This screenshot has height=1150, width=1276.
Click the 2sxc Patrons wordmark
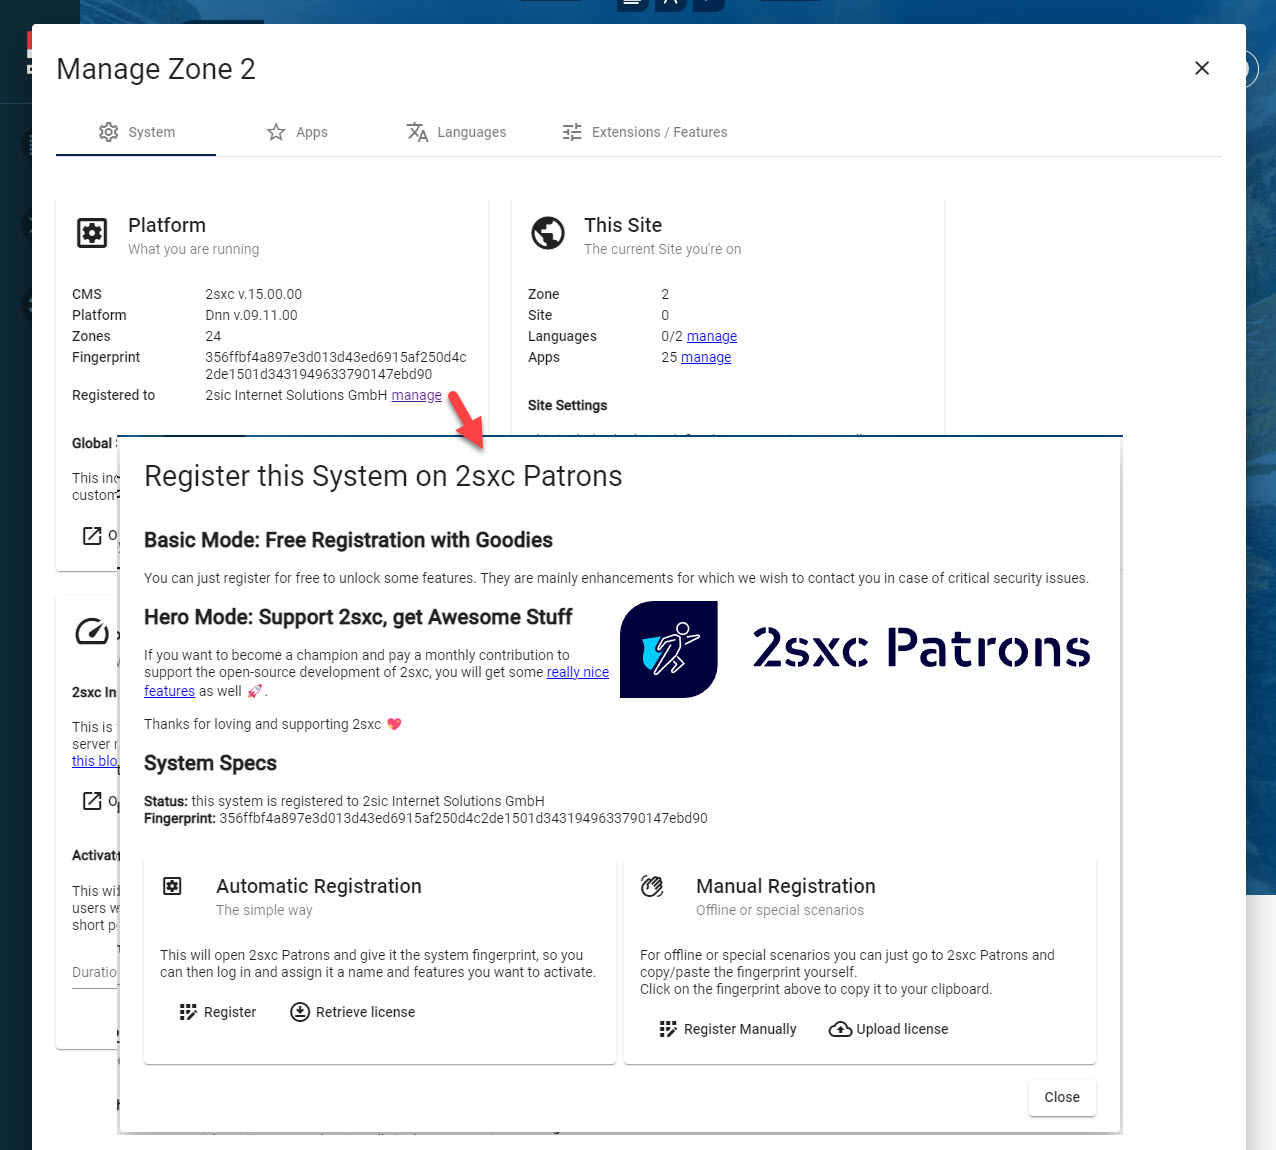coord(921,648)
